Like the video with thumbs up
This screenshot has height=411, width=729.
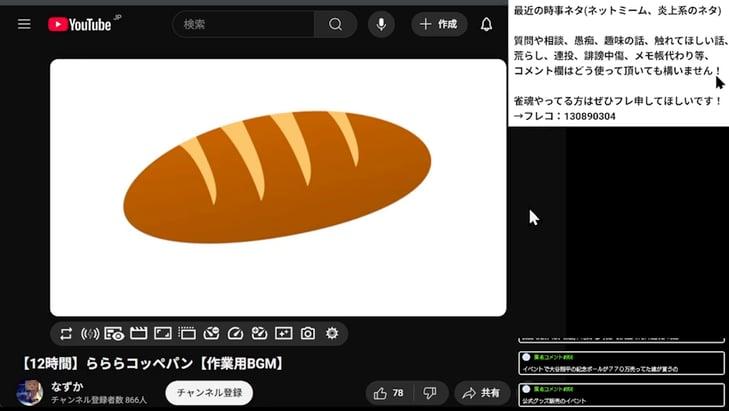coord(390,393)
